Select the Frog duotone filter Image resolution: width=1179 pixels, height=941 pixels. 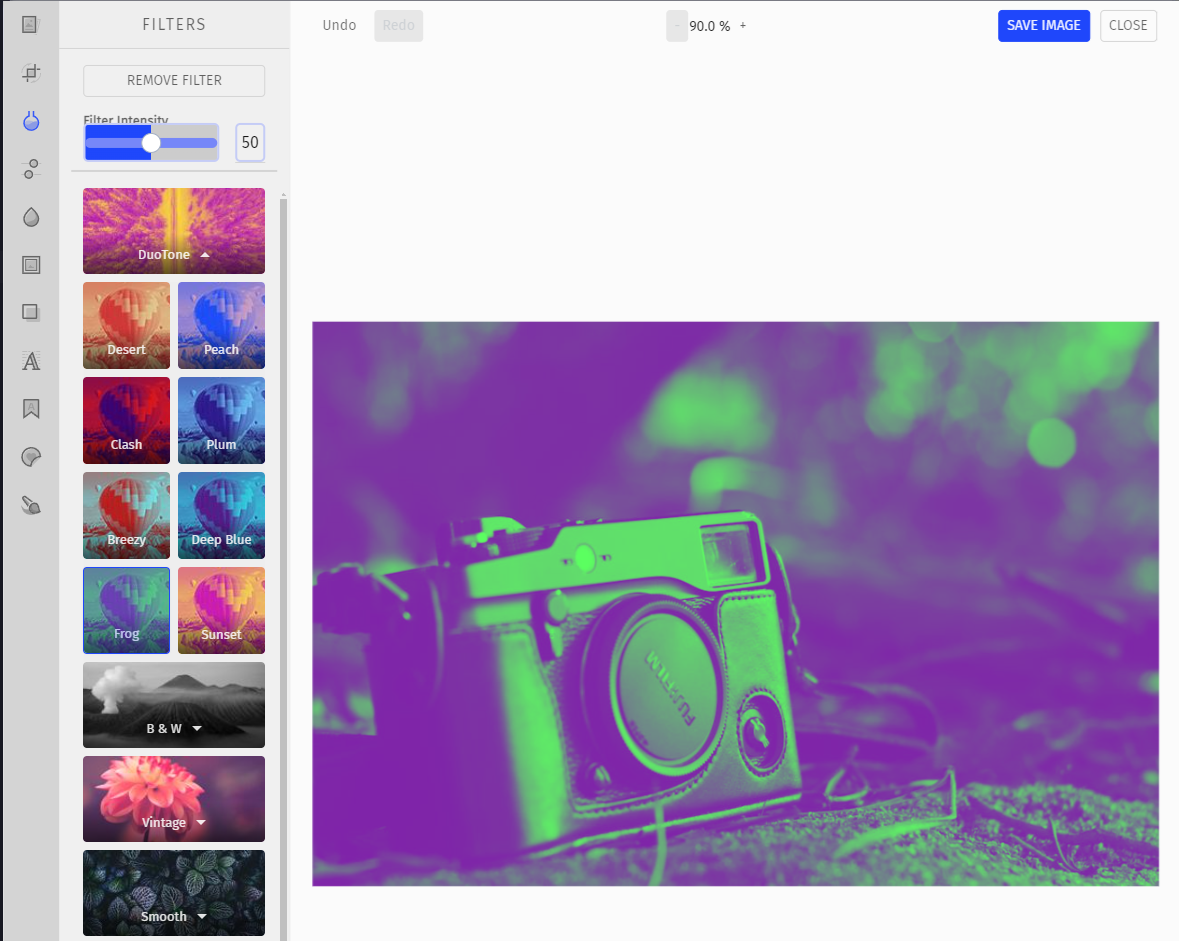[126, 610]
